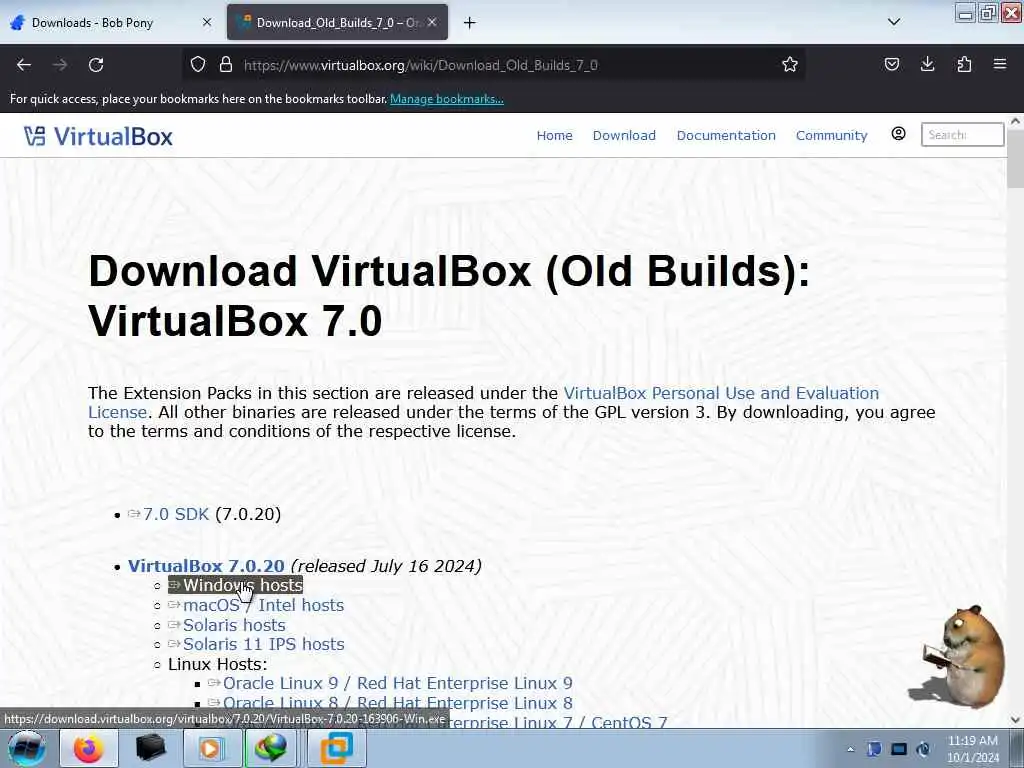This screenshot has height=768, width=1024.
Task: Open the VirtualBox 7.0.20 heading link
Action: [206, 566]
